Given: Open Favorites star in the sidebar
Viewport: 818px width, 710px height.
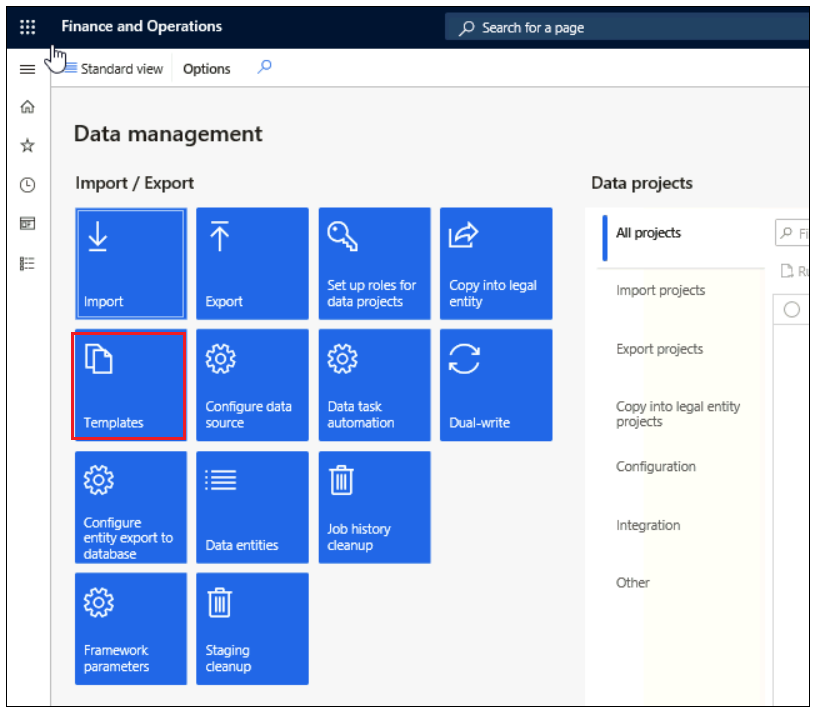Looking at the screenshot, I should tap(28, 146).
